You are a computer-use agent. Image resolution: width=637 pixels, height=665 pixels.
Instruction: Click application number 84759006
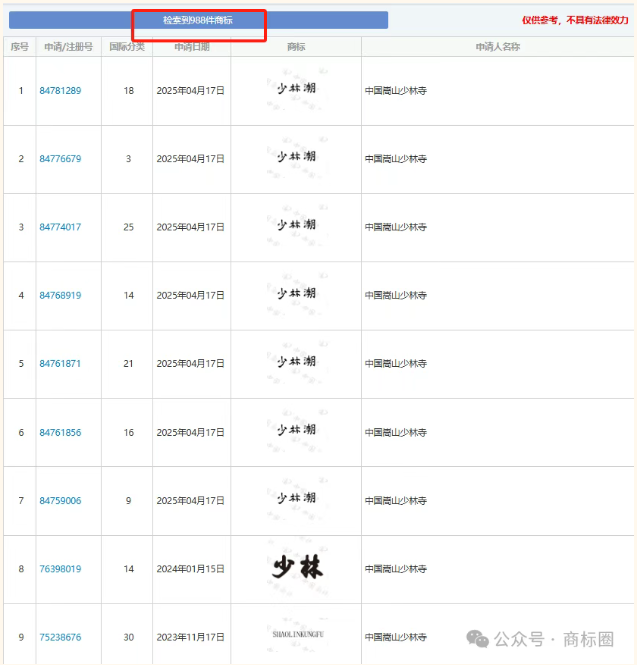point(60,500)
